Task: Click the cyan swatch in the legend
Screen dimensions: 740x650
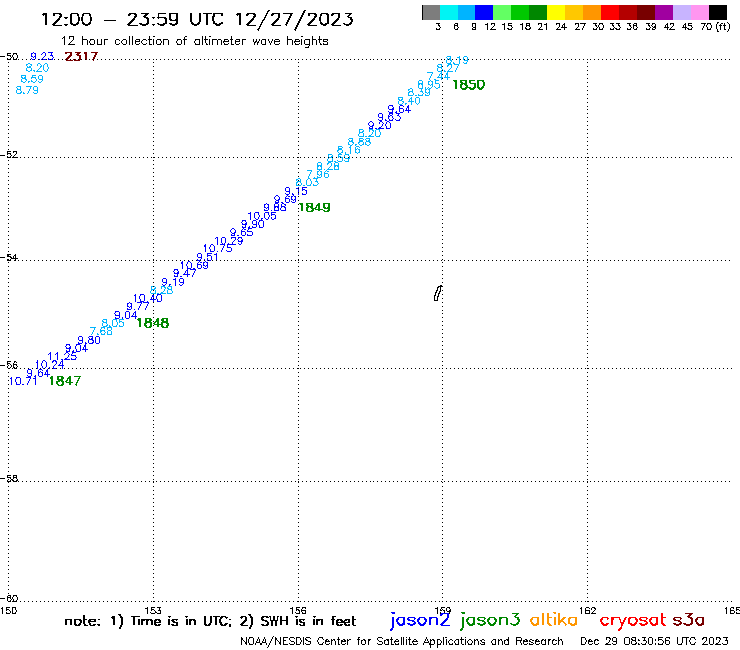Action: [x=449, y=12]
